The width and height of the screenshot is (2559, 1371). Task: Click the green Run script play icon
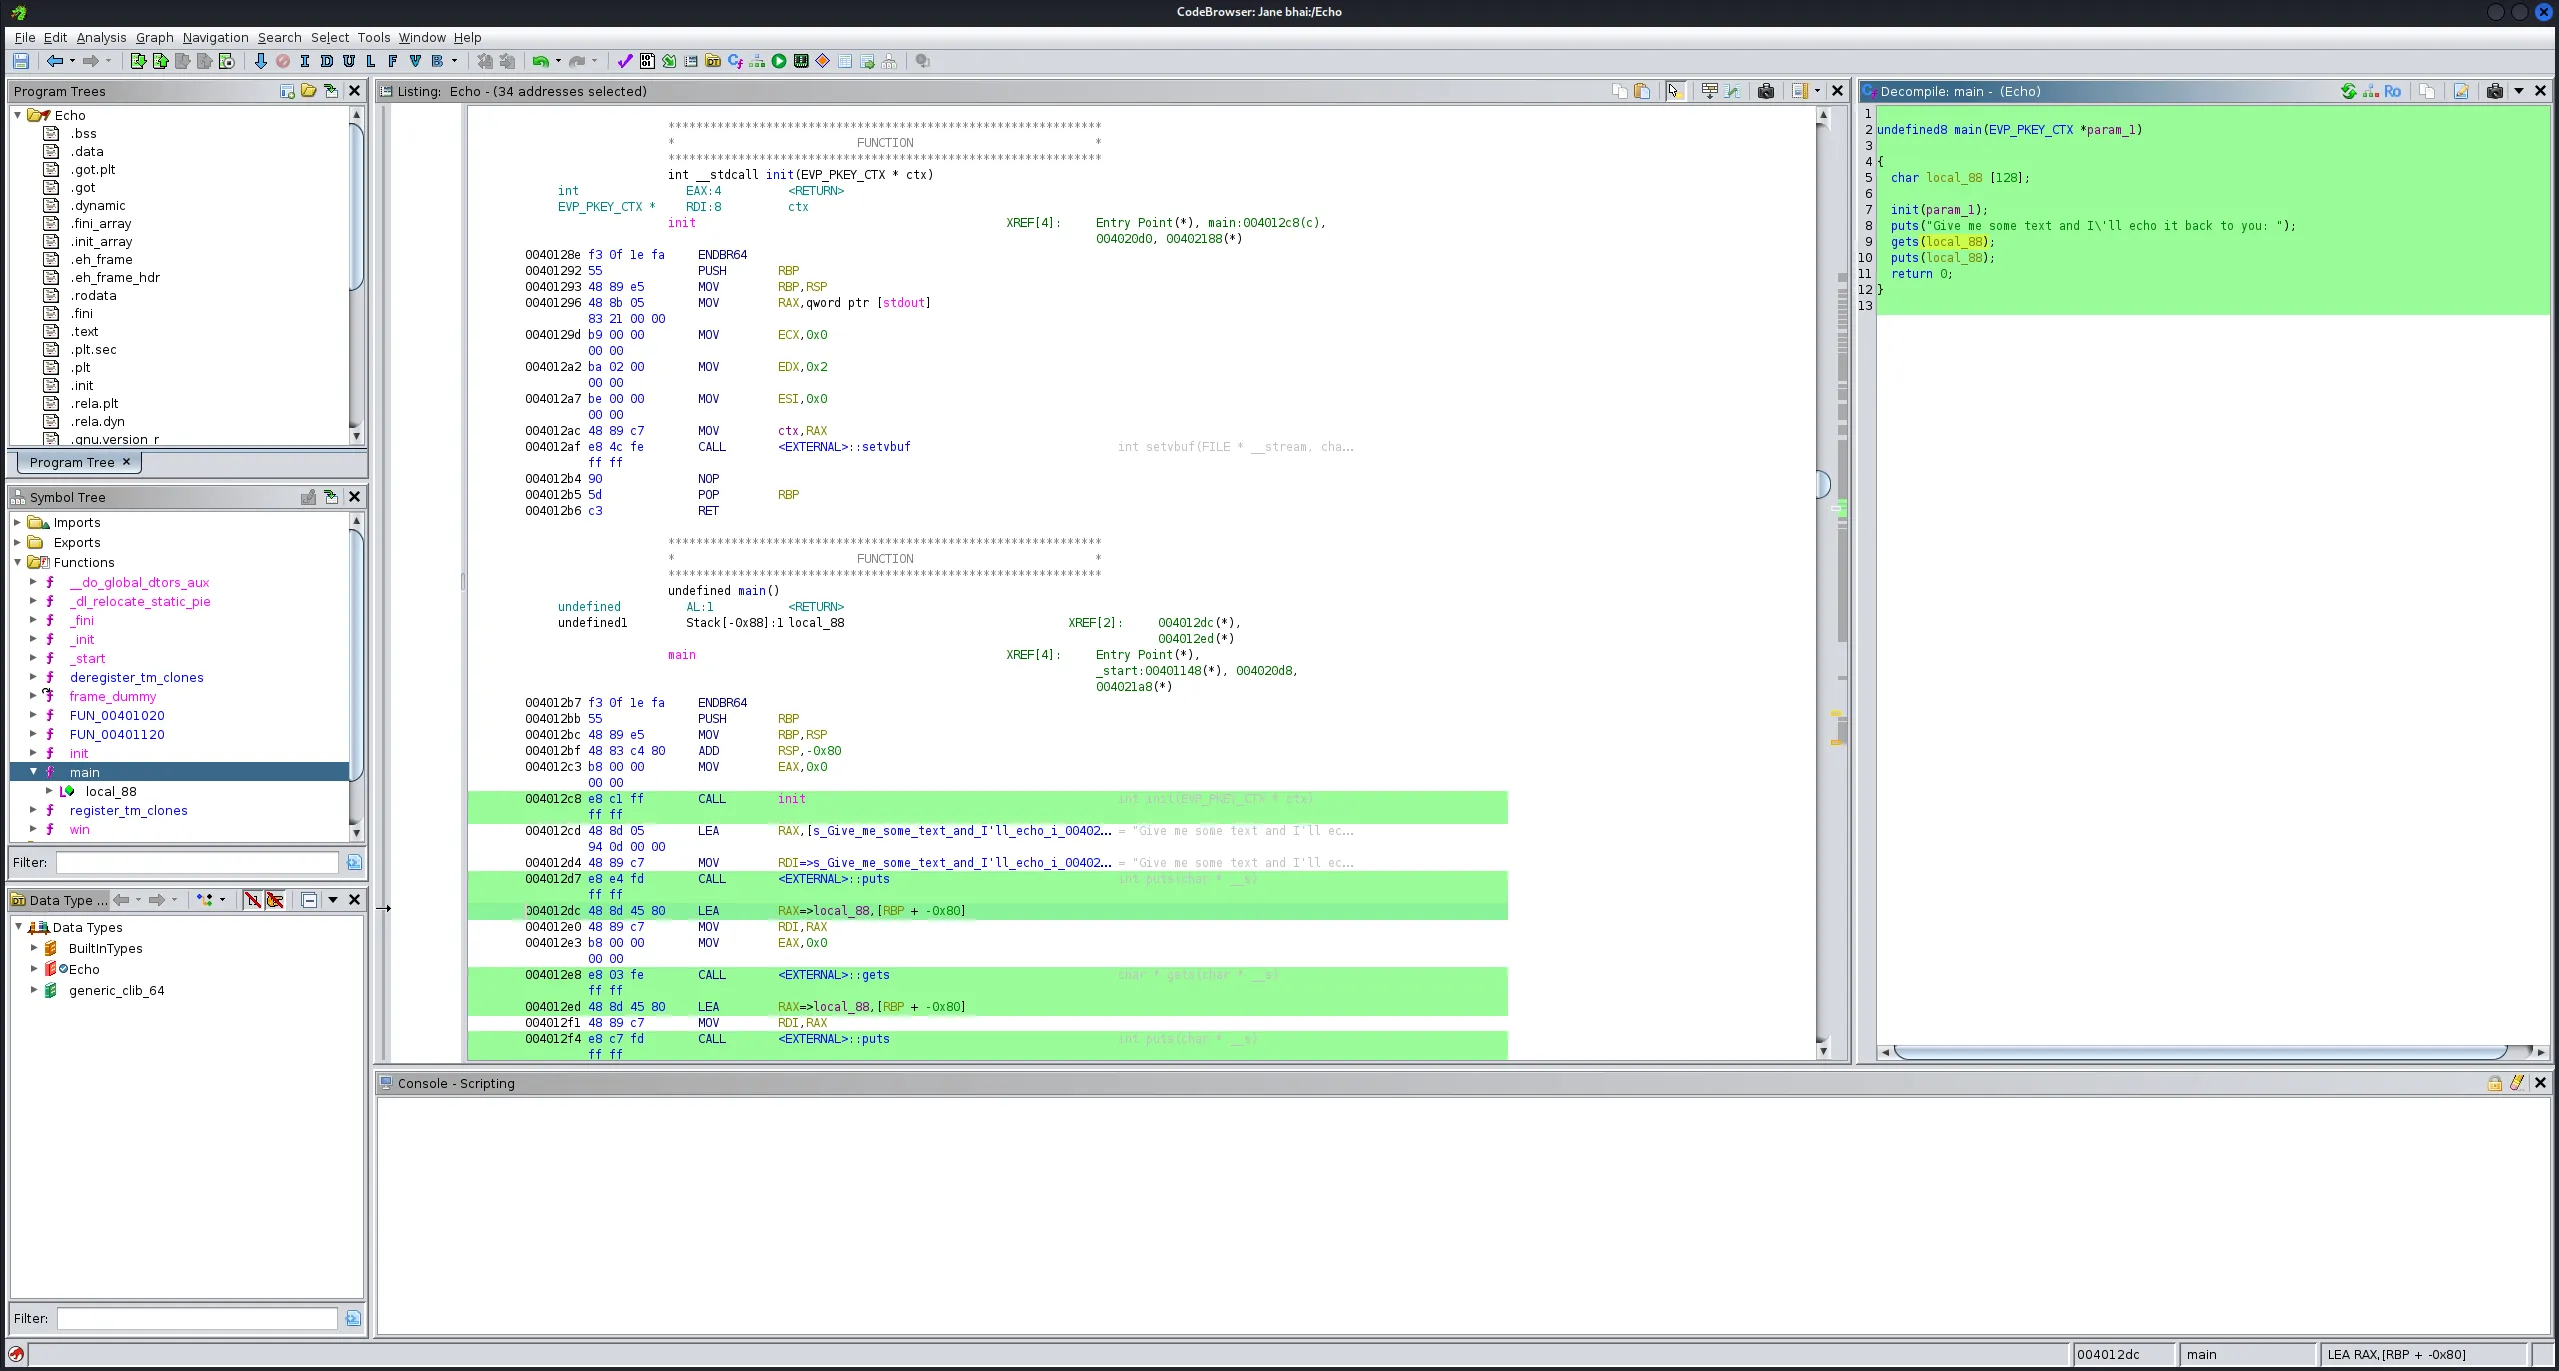tap(779, 61)
